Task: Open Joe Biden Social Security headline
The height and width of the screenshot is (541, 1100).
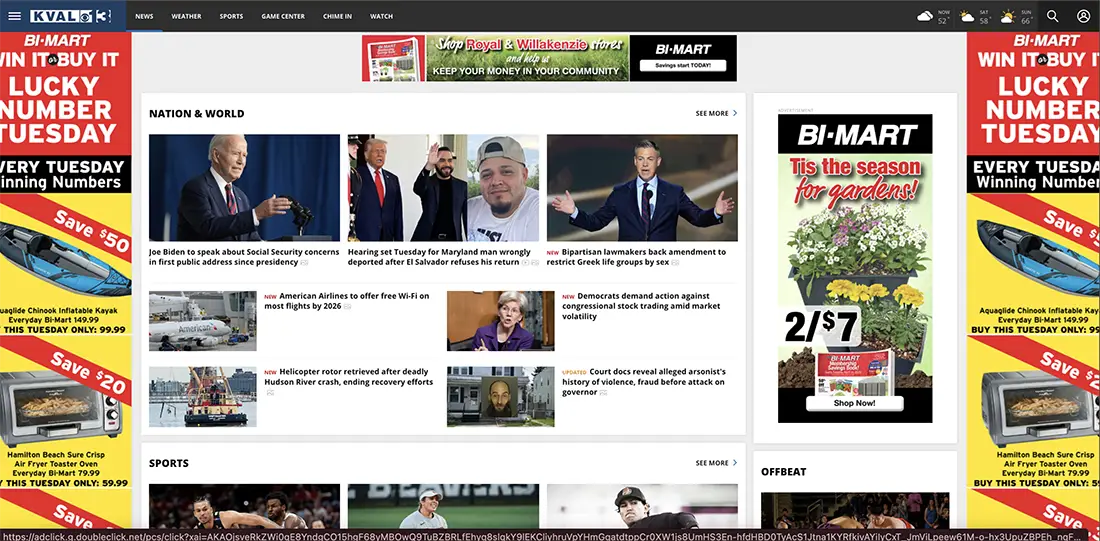Action: 244,257
